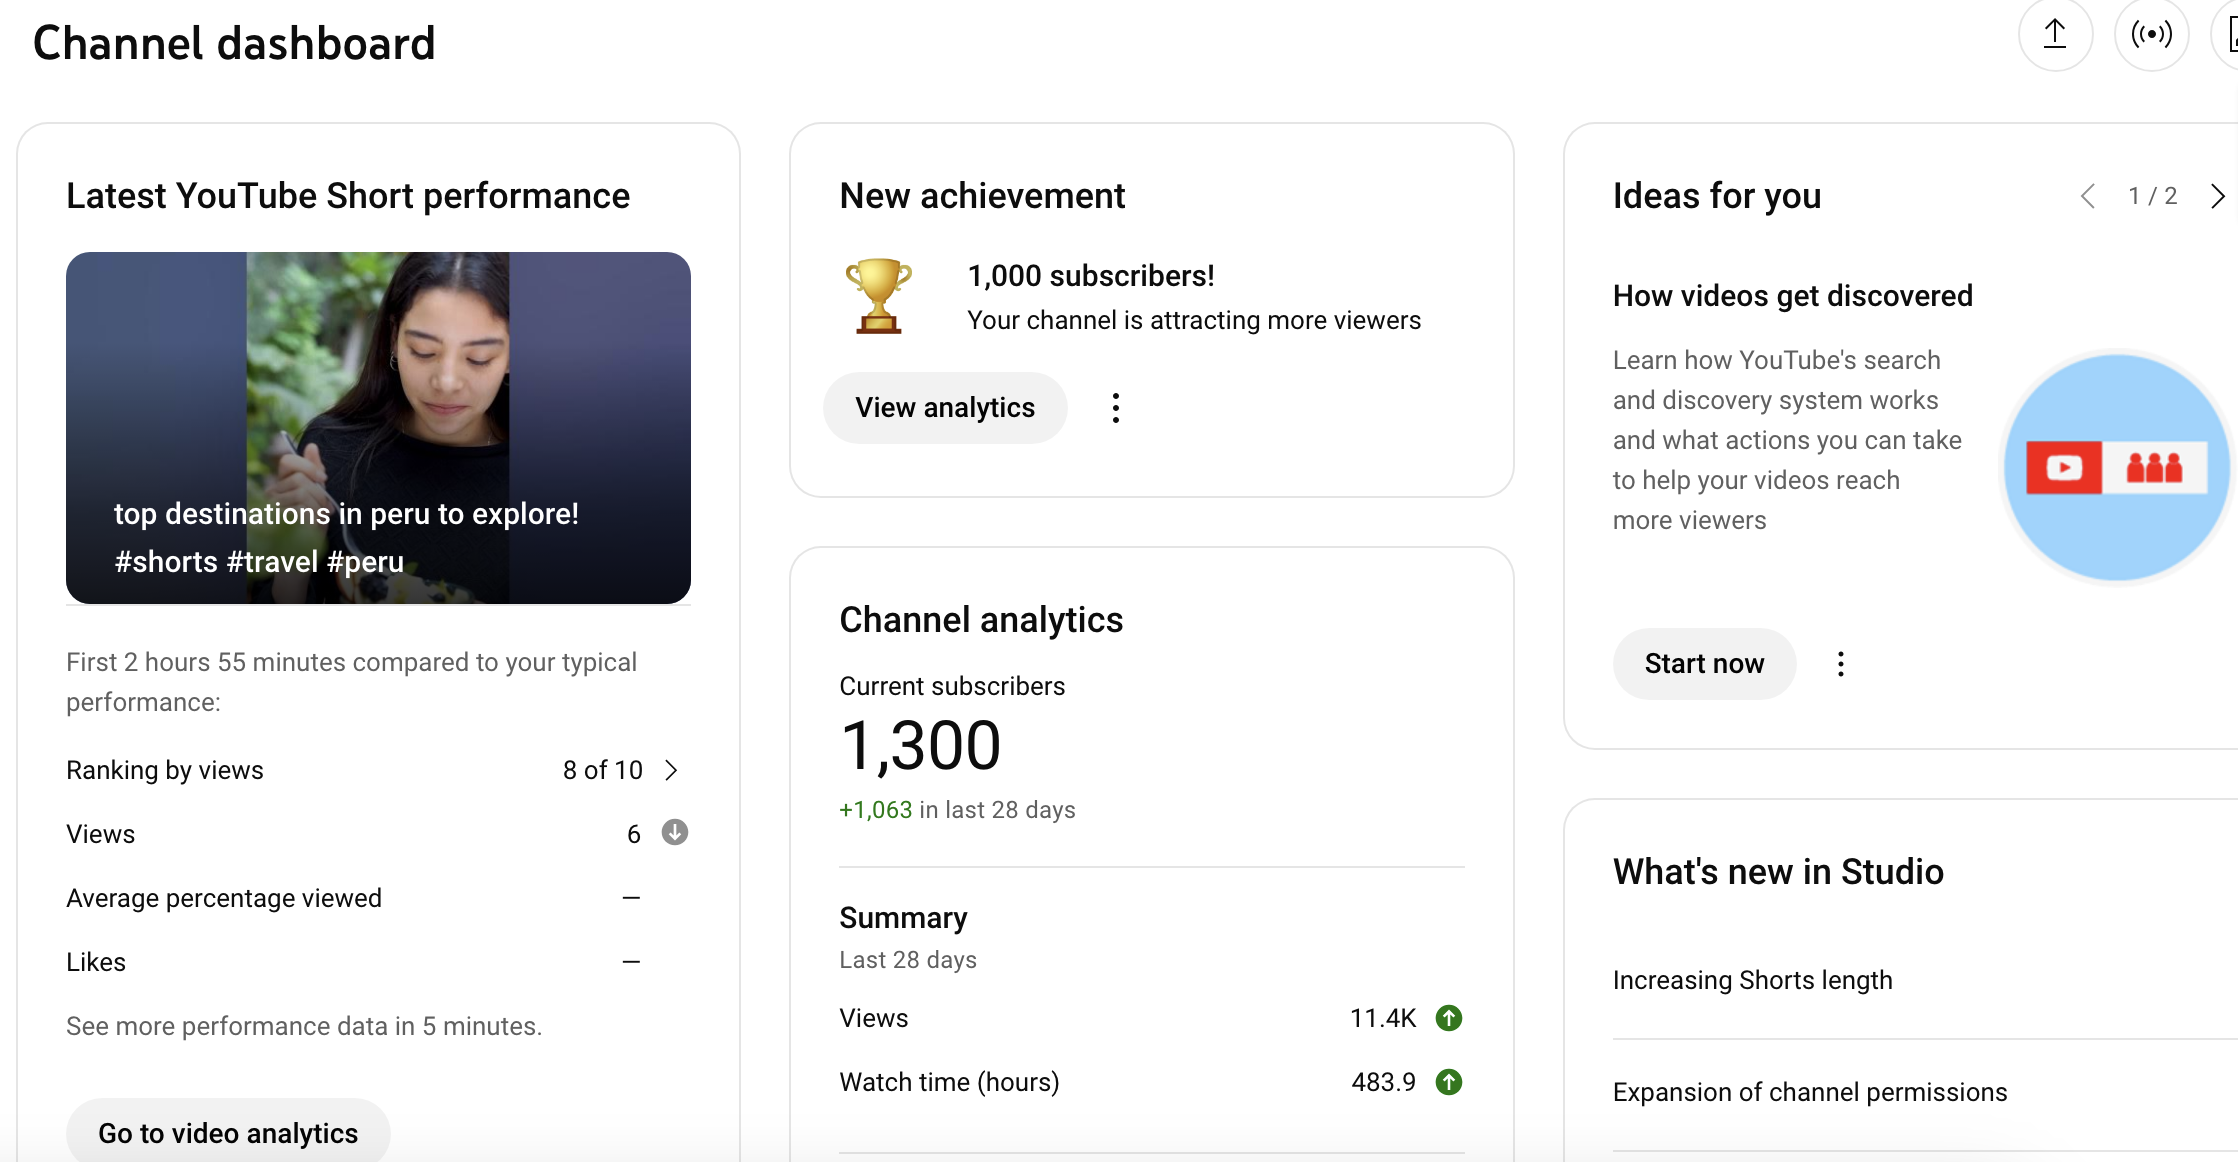The width and height of the screenshot is (2238, 1162).
Task: Click the Channel dashboard page title
Action: (x=234, y=43)
